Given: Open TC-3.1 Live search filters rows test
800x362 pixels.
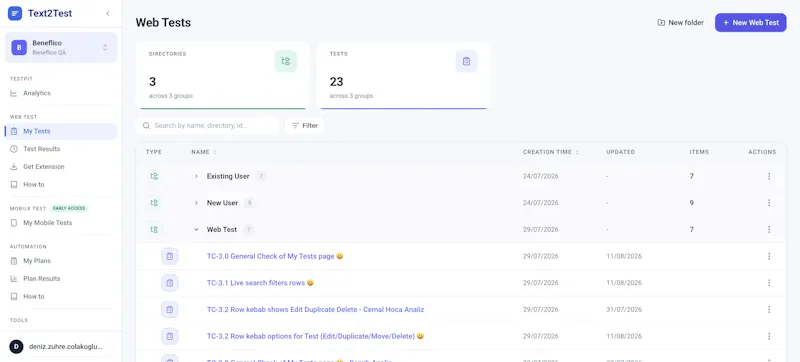Looking at the screenshot, I should pyautogui.click(x=260, y=282).
